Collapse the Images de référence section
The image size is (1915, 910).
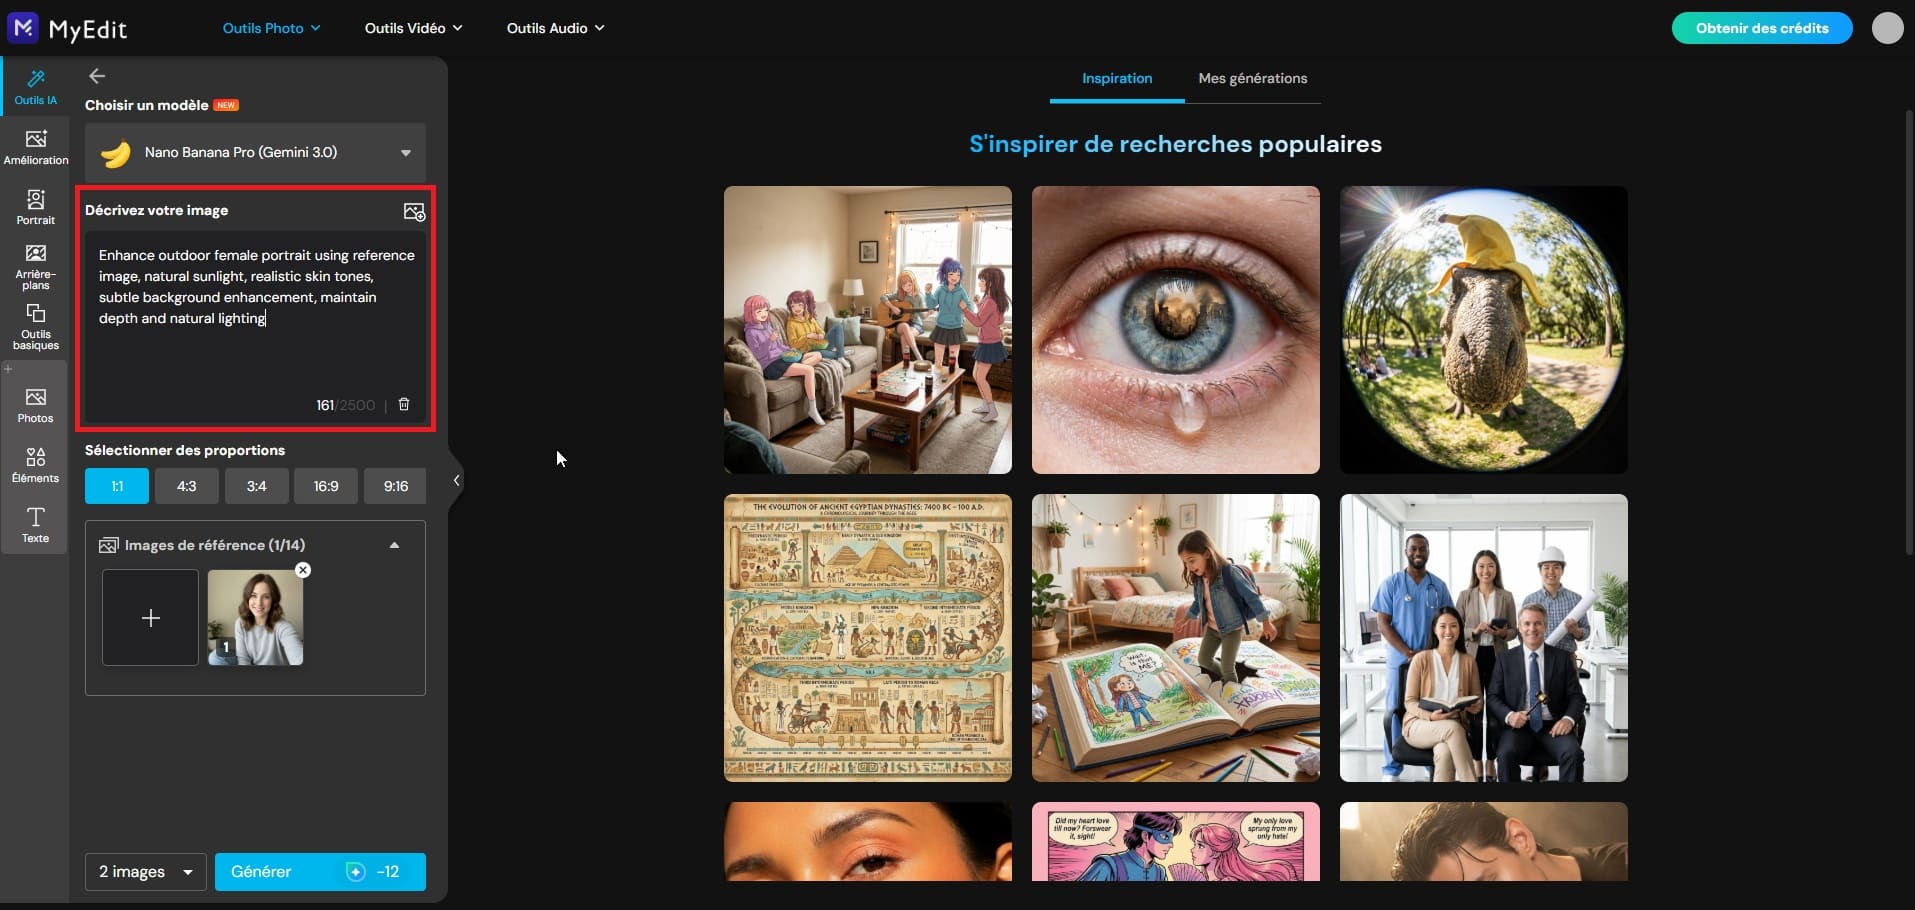[x=393, y=545]
